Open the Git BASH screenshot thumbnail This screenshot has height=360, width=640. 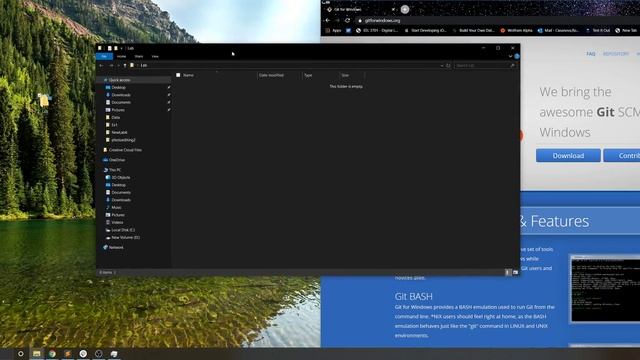(x=605, y=289)
